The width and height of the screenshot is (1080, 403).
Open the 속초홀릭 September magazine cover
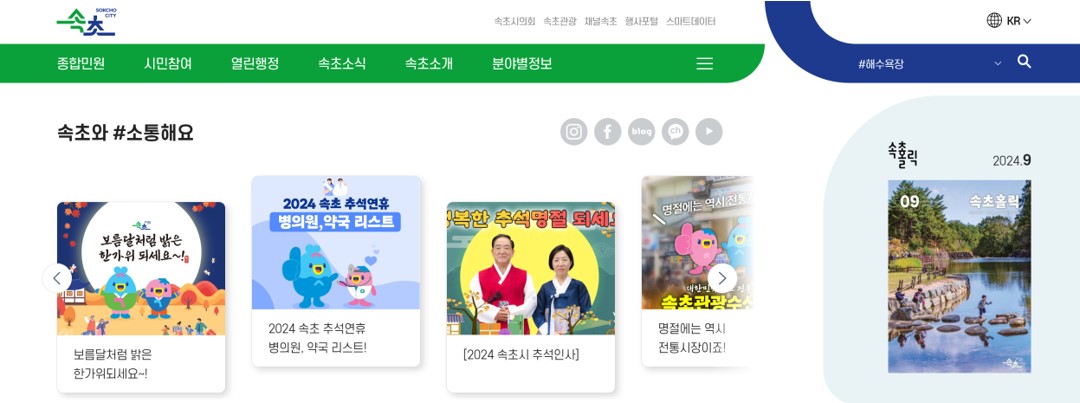[959, 276]
